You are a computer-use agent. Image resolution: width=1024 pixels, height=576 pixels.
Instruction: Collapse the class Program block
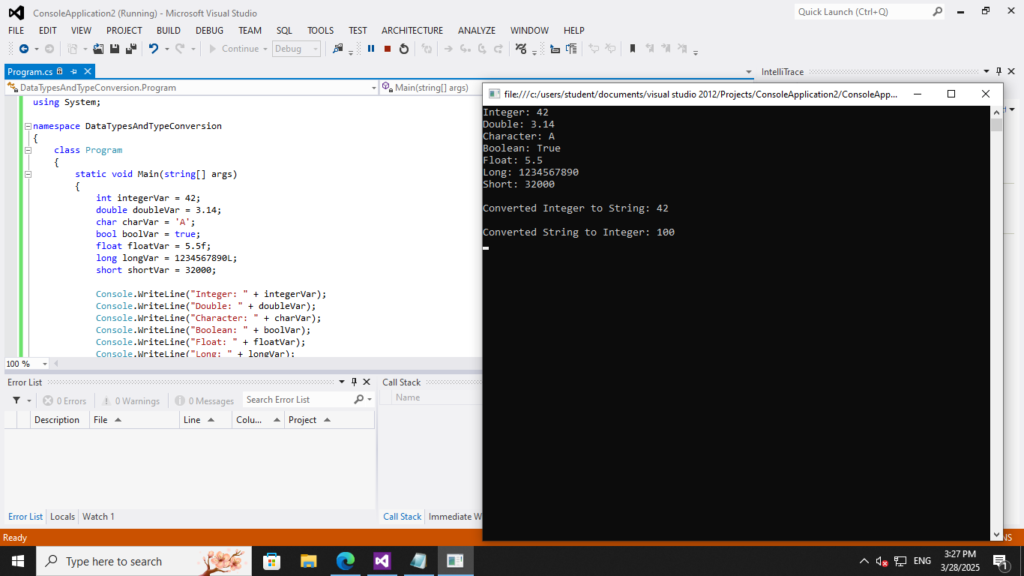[x=28, y=150]
